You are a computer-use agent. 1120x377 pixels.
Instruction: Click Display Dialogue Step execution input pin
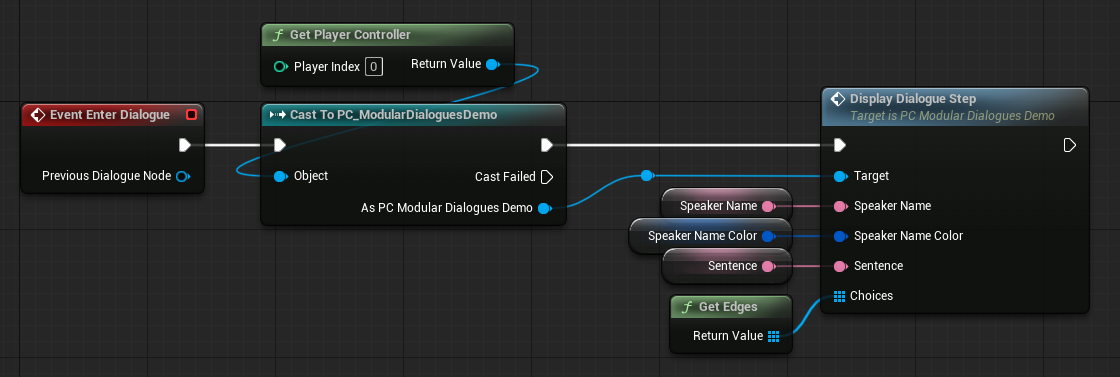[840, 146]
